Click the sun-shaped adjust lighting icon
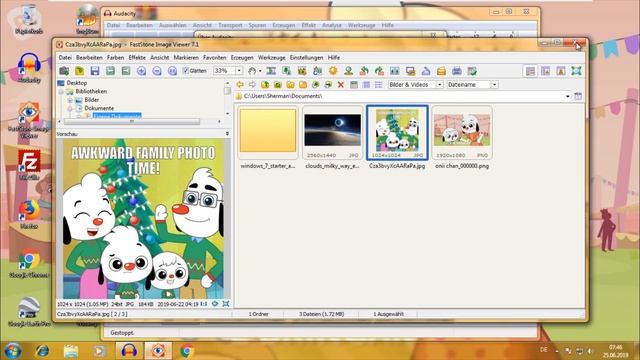Screen dimensions: 640x360 click(333, 71)
